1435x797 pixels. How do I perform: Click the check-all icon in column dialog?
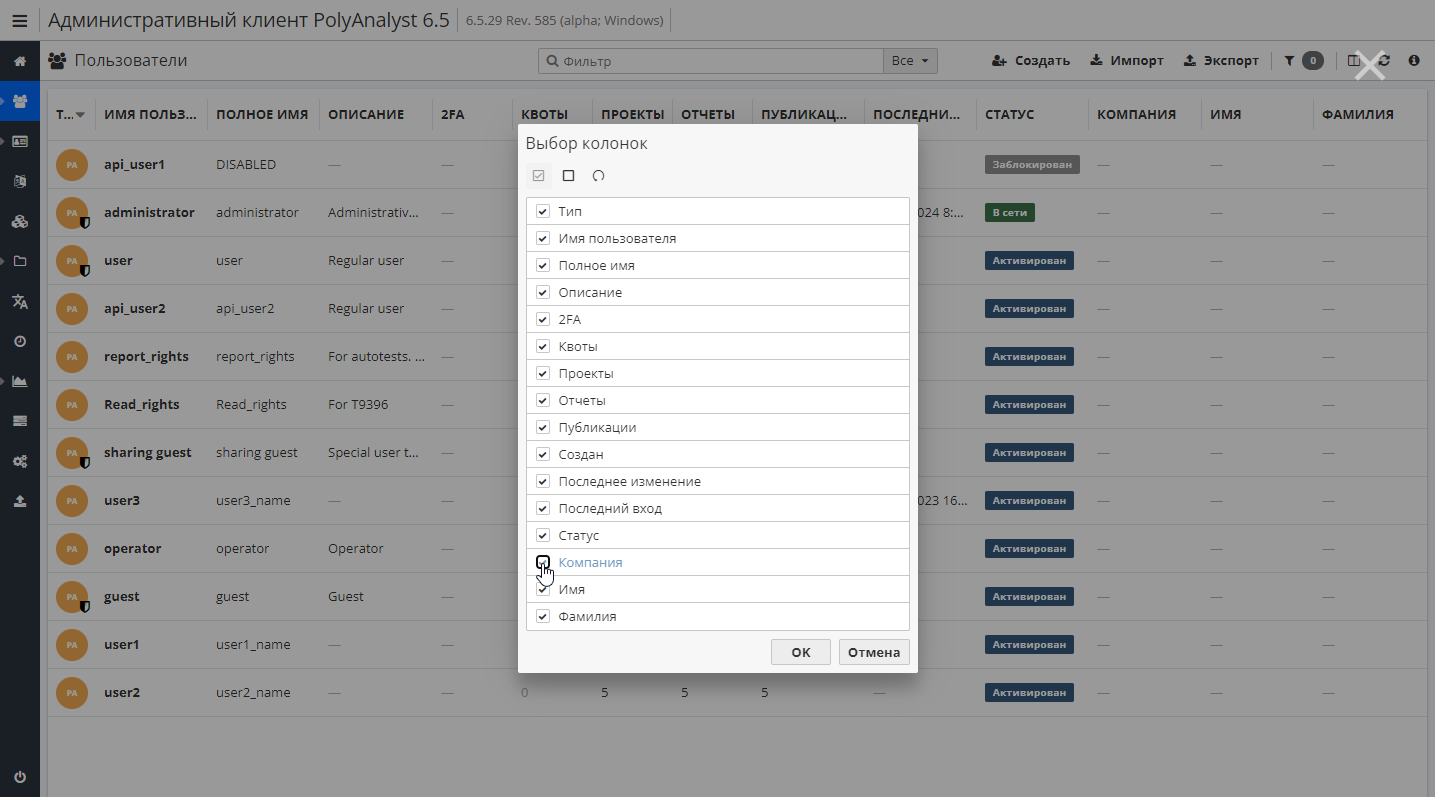539,176
